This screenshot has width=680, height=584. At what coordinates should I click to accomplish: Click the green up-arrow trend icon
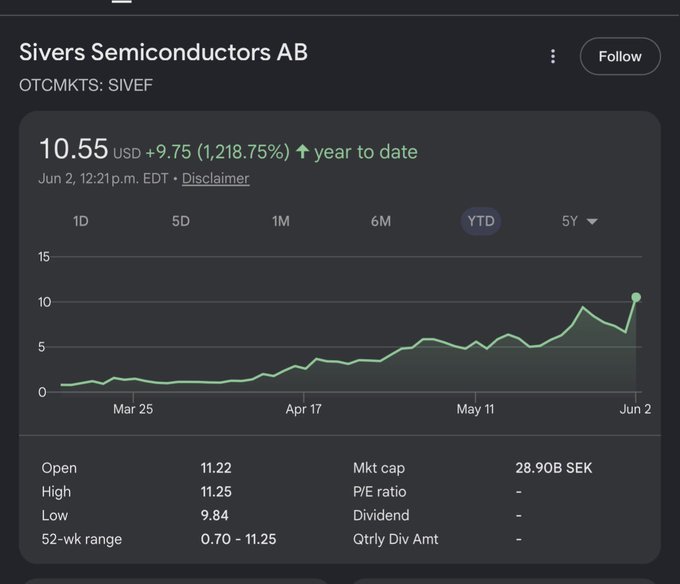point(302,152)
